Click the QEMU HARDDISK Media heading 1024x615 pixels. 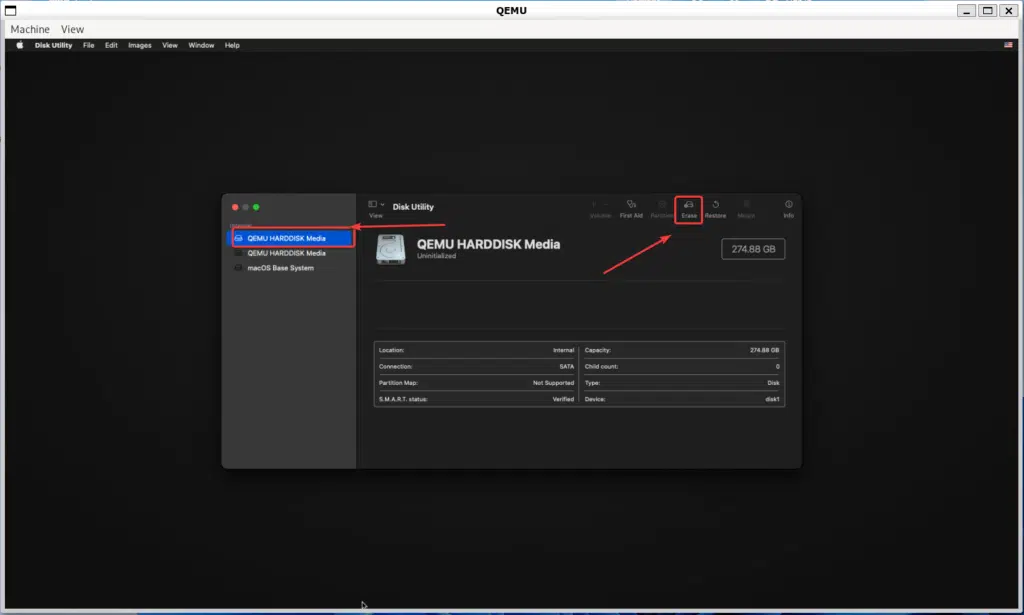tap(488, 244)
